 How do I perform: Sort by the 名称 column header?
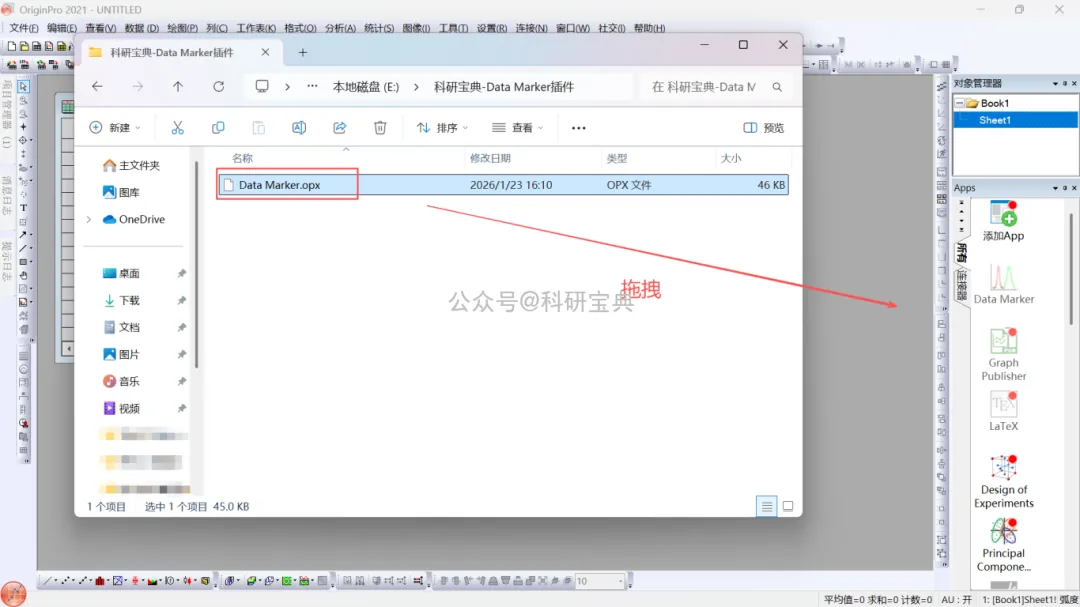(x=242, y=158)
